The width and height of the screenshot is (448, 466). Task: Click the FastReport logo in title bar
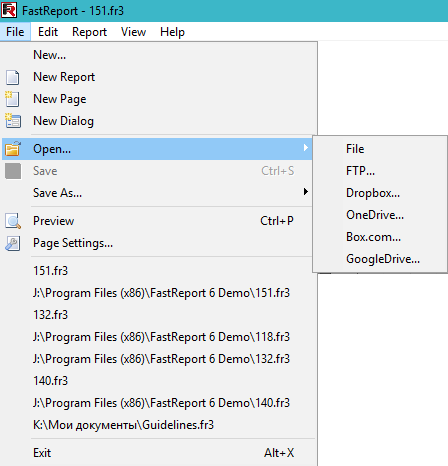(x=9, y=10)
